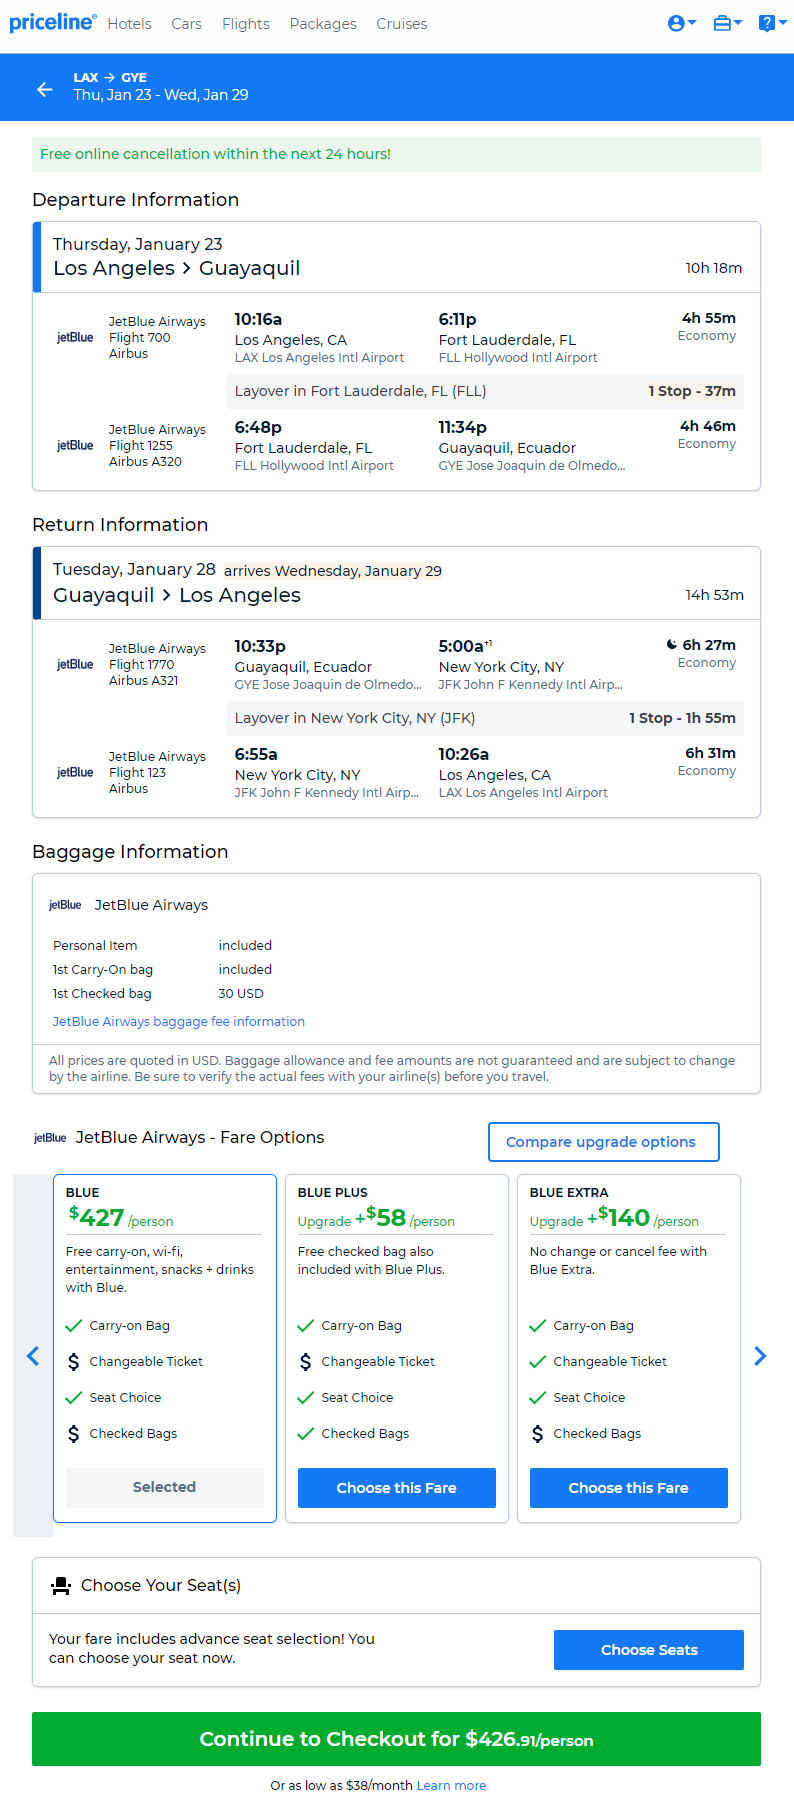Click Compare upgrade options button
This screenshot has height=1819, width=794.
click(x=604, y=1142)
